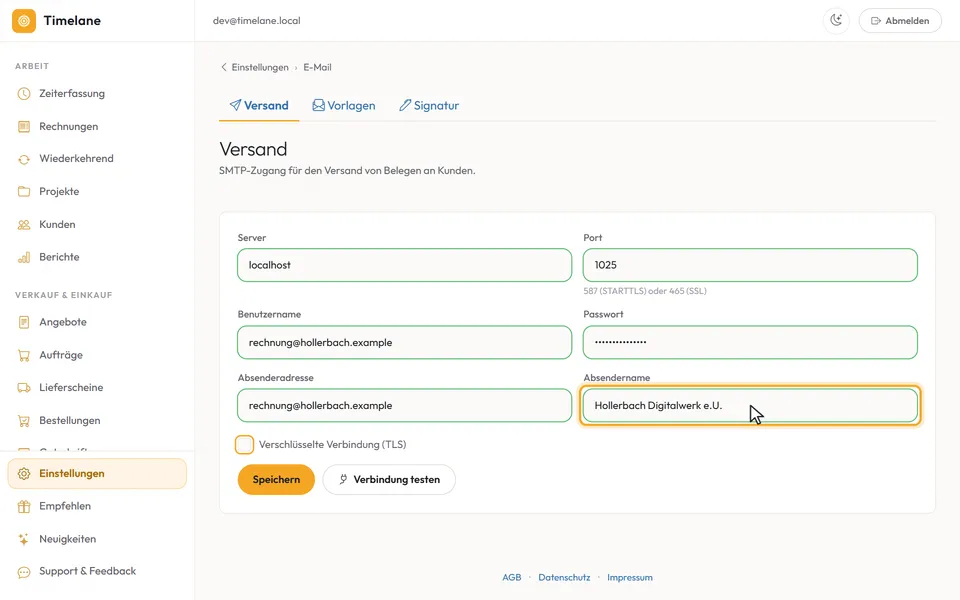Image resolution: width=960 pixels, height=600 pixels.
Task: Click the pen icon on Signatur tab
Action: [405, 105]
